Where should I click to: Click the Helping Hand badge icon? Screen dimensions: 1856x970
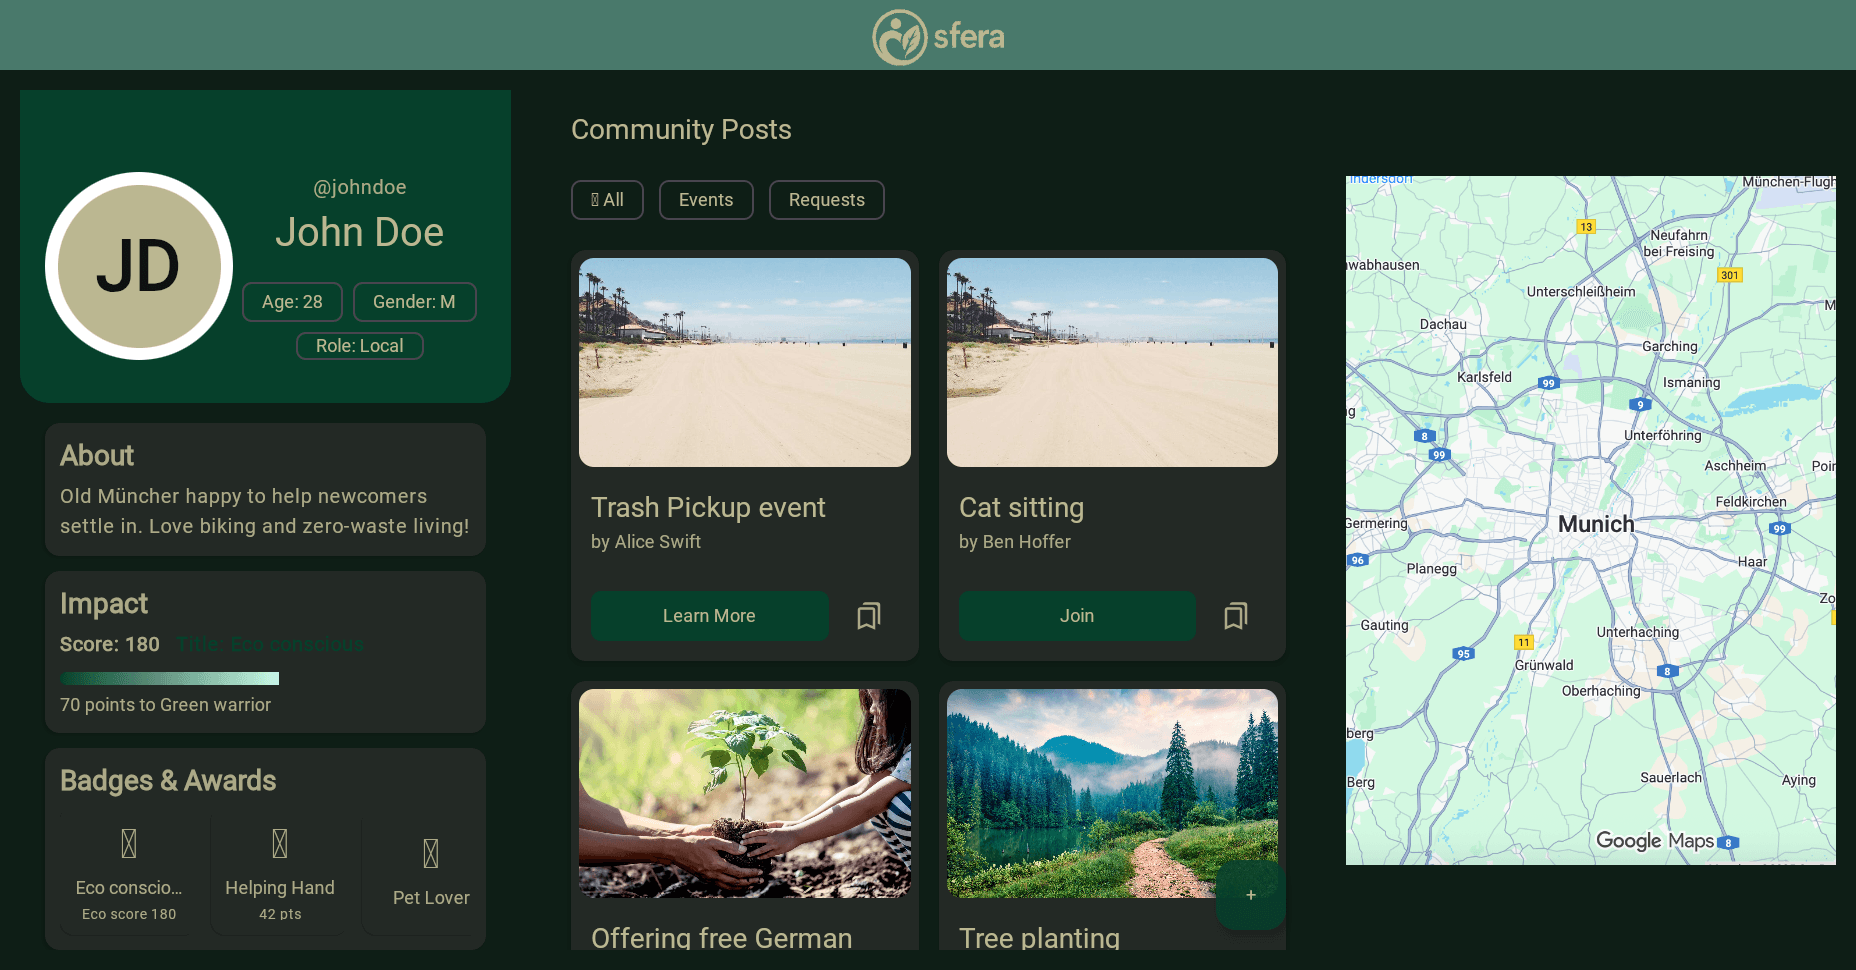click(280, 843)
